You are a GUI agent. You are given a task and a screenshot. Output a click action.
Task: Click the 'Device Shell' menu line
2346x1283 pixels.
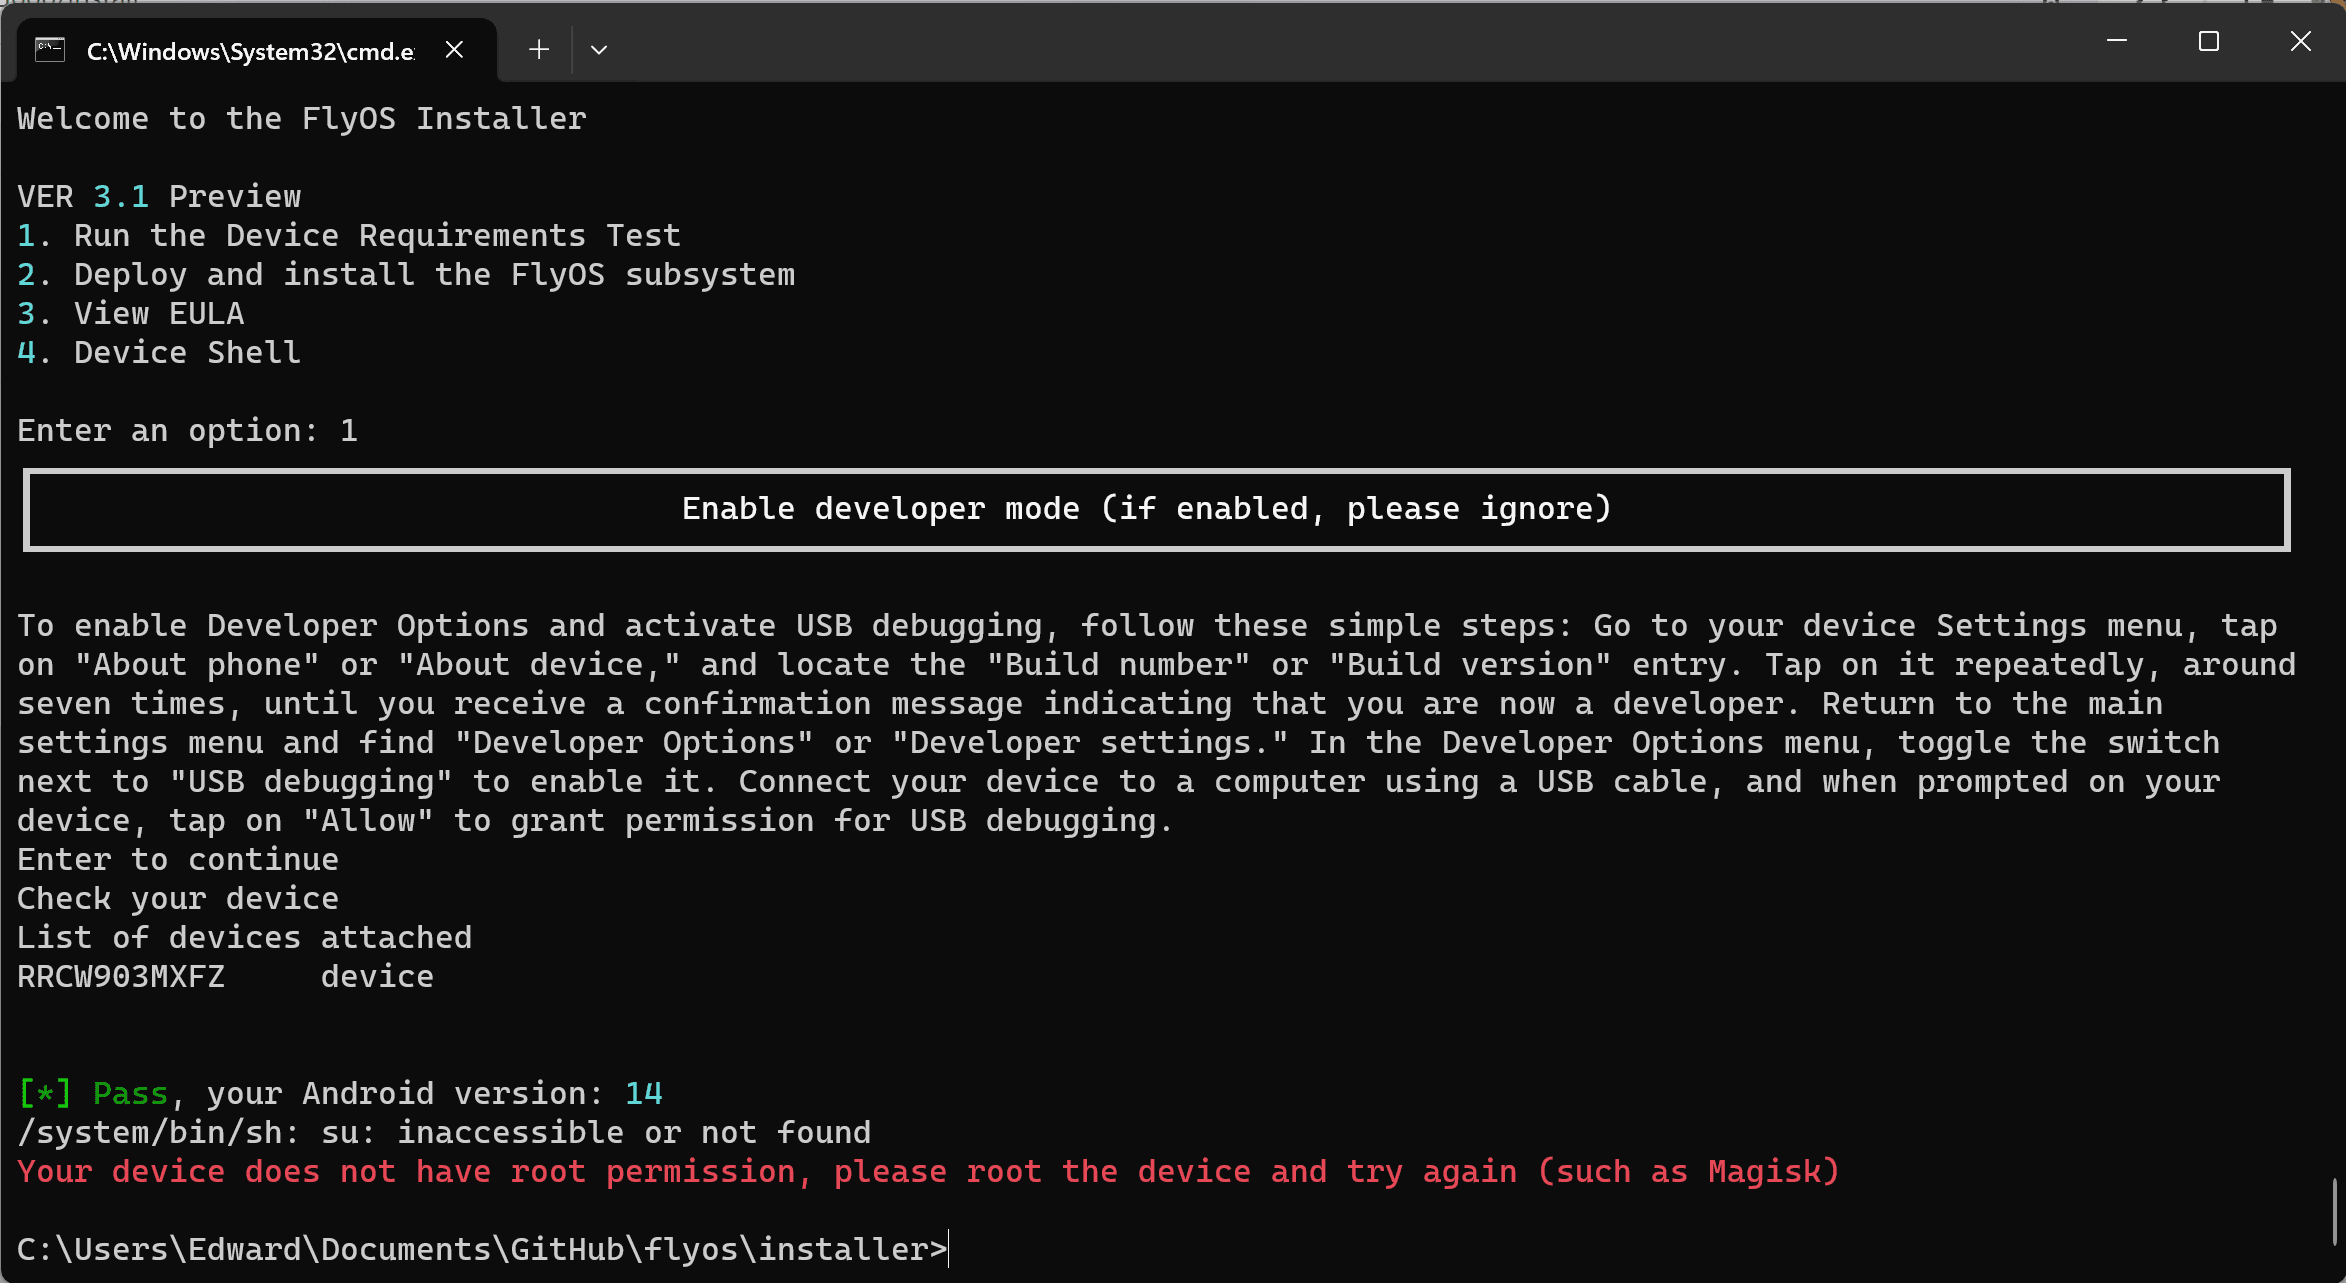159,353
